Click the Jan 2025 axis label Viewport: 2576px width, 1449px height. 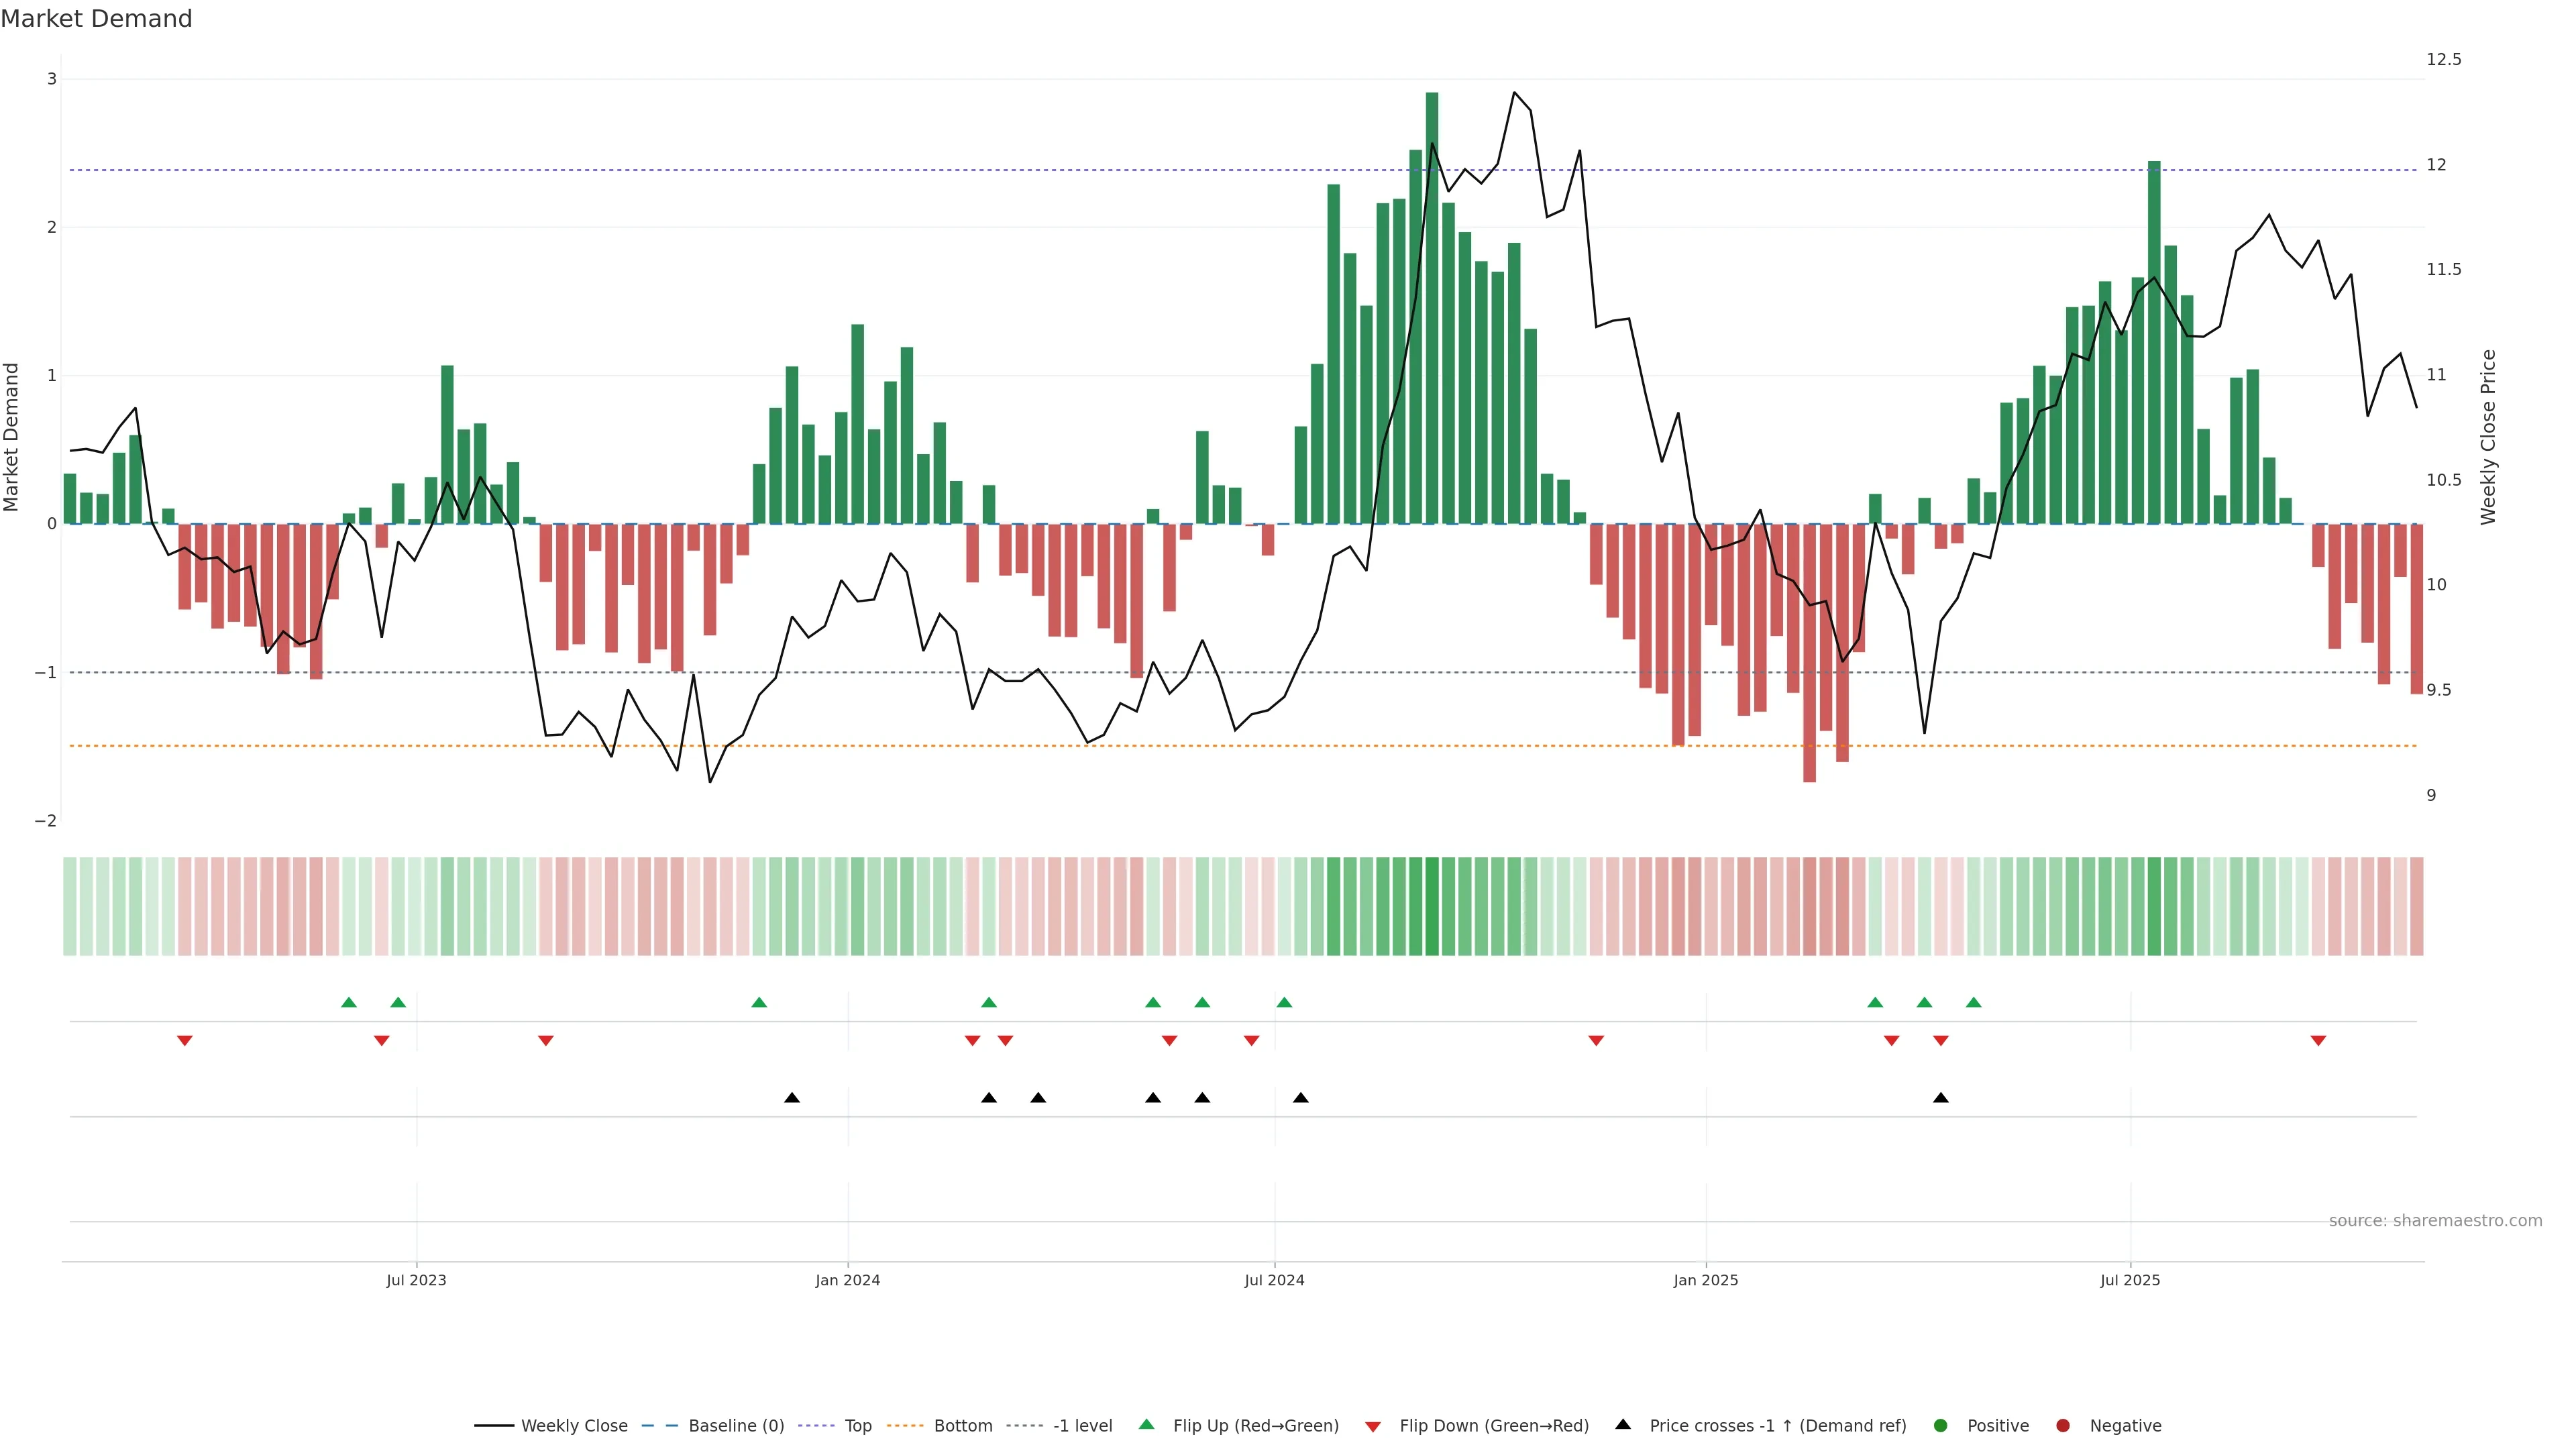1706,1280
